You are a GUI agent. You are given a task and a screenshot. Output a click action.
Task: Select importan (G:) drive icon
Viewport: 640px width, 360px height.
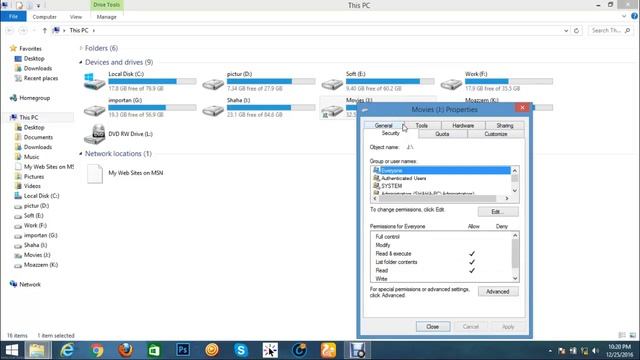click(94, 110)
